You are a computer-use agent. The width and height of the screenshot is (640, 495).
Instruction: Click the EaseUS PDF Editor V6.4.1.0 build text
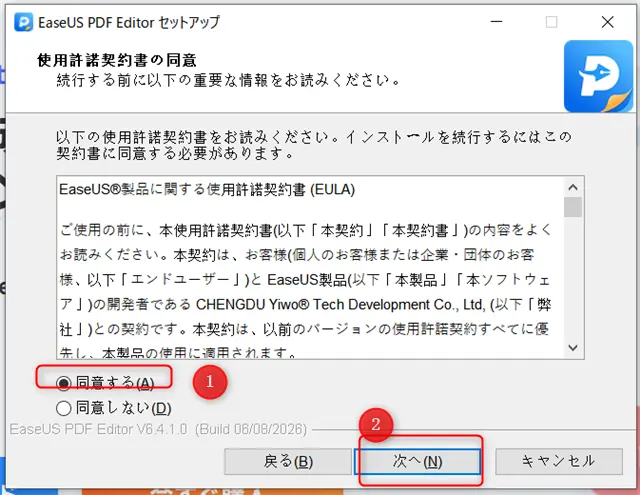coord(158,429)
